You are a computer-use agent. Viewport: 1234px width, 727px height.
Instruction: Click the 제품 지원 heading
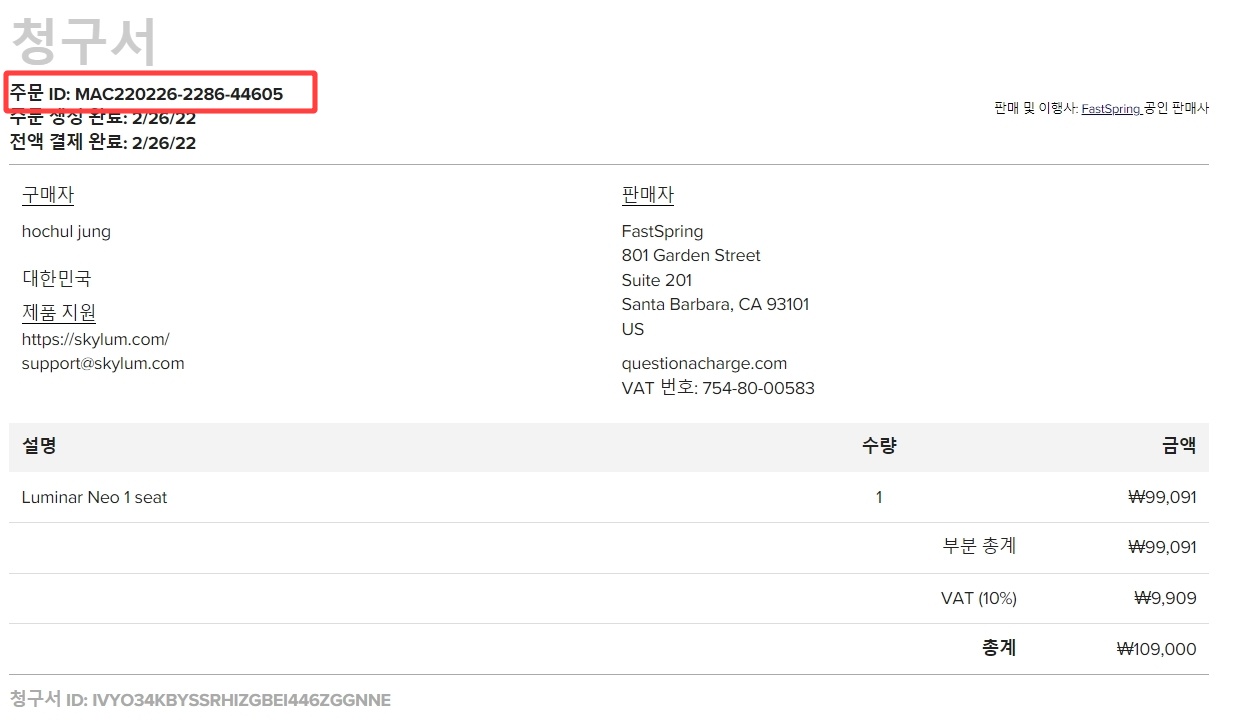pos(59,313)
